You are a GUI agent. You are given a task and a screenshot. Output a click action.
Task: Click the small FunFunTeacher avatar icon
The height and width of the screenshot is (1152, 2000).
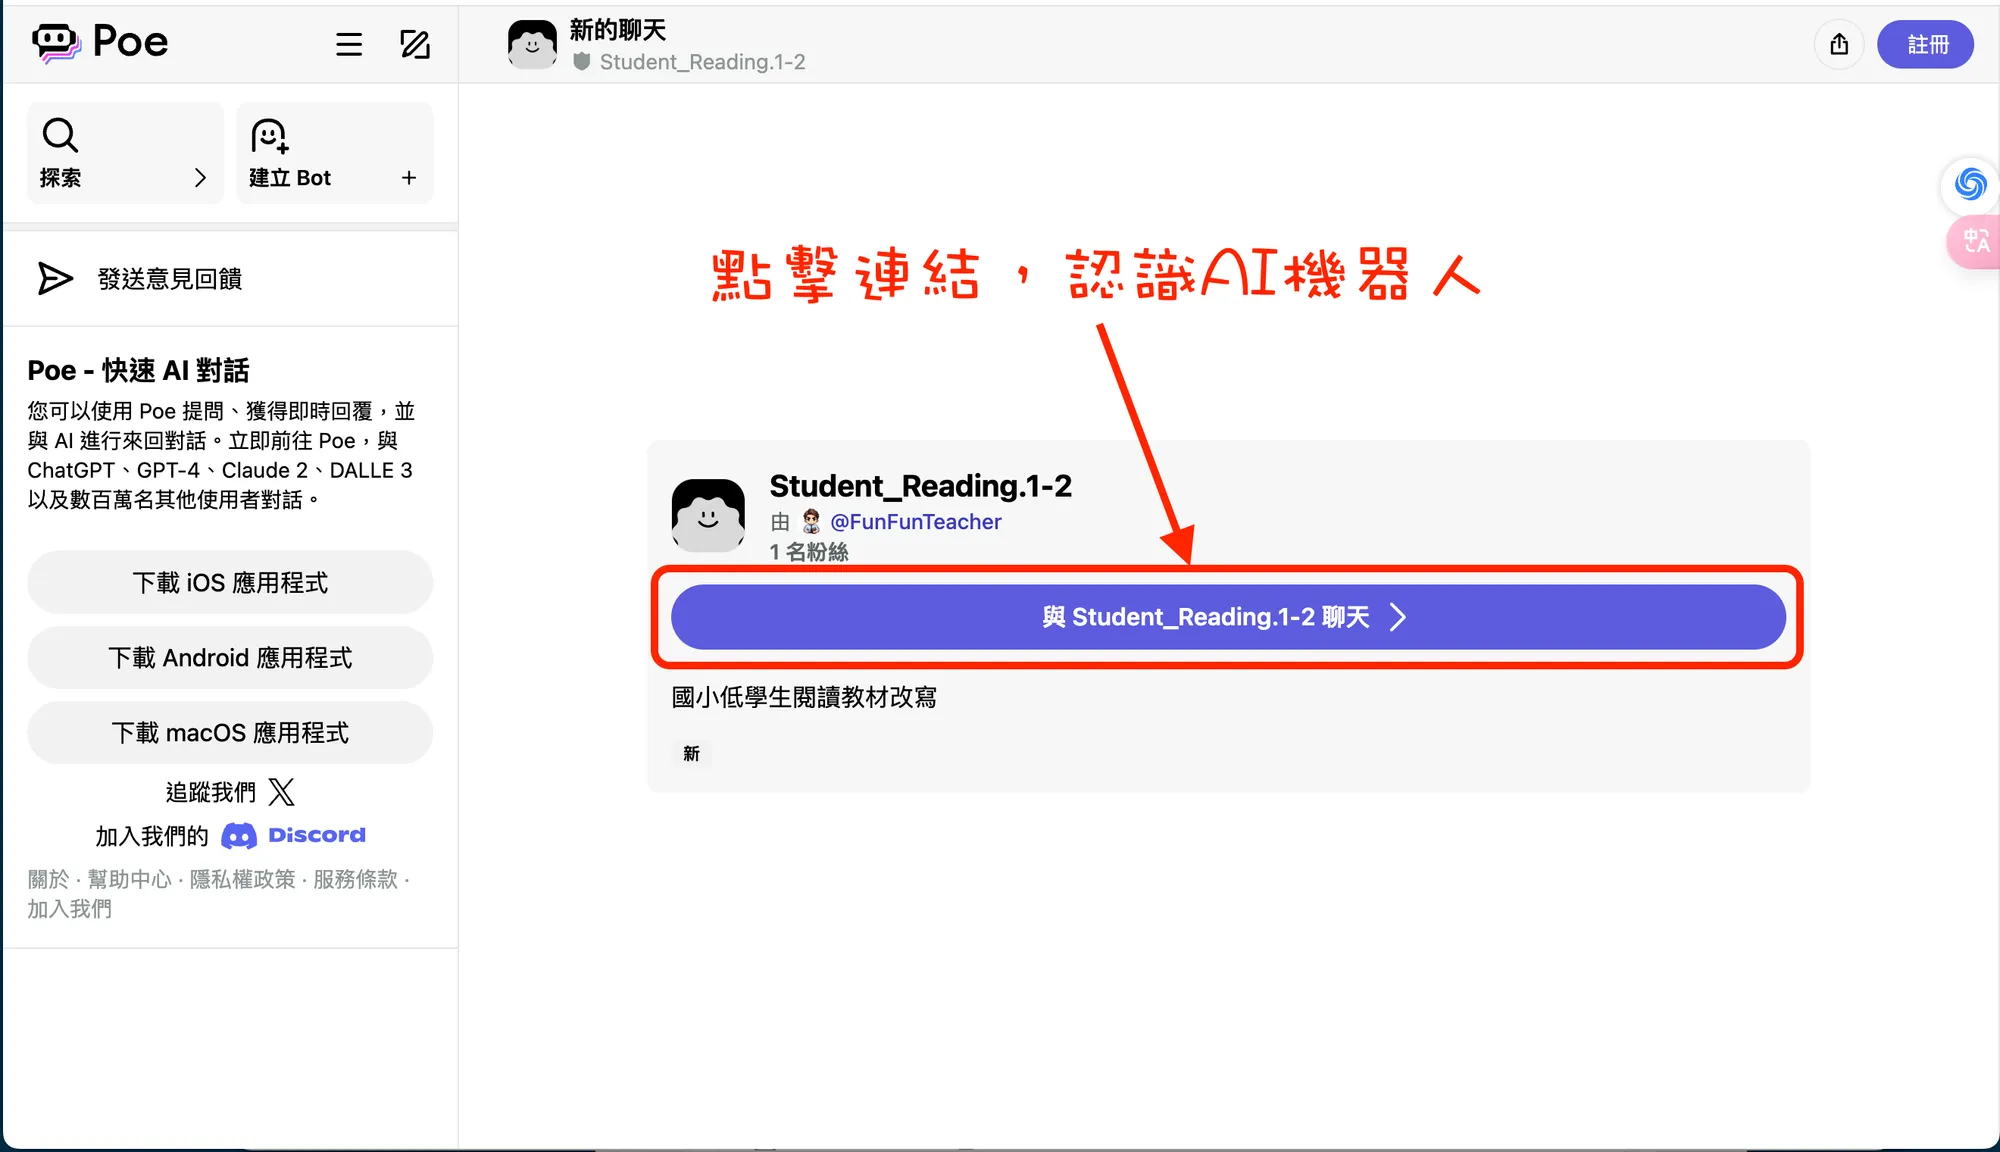pos(811,521)
